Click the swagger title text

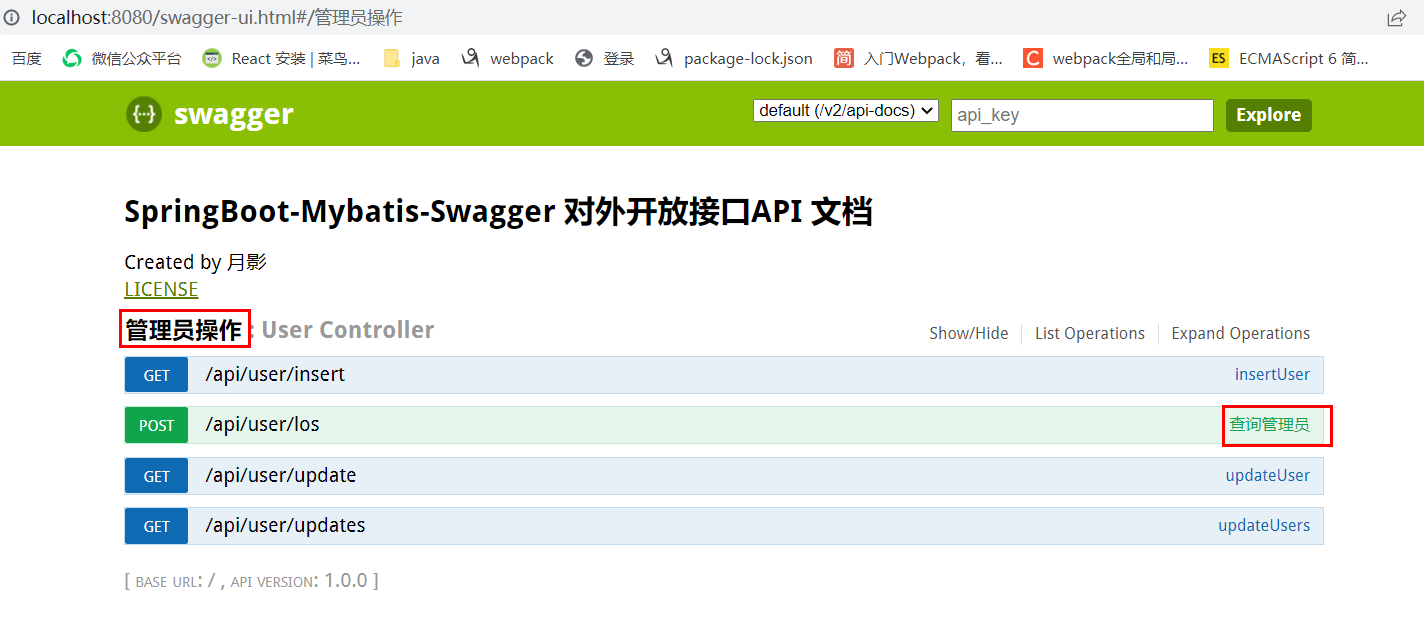234,114
